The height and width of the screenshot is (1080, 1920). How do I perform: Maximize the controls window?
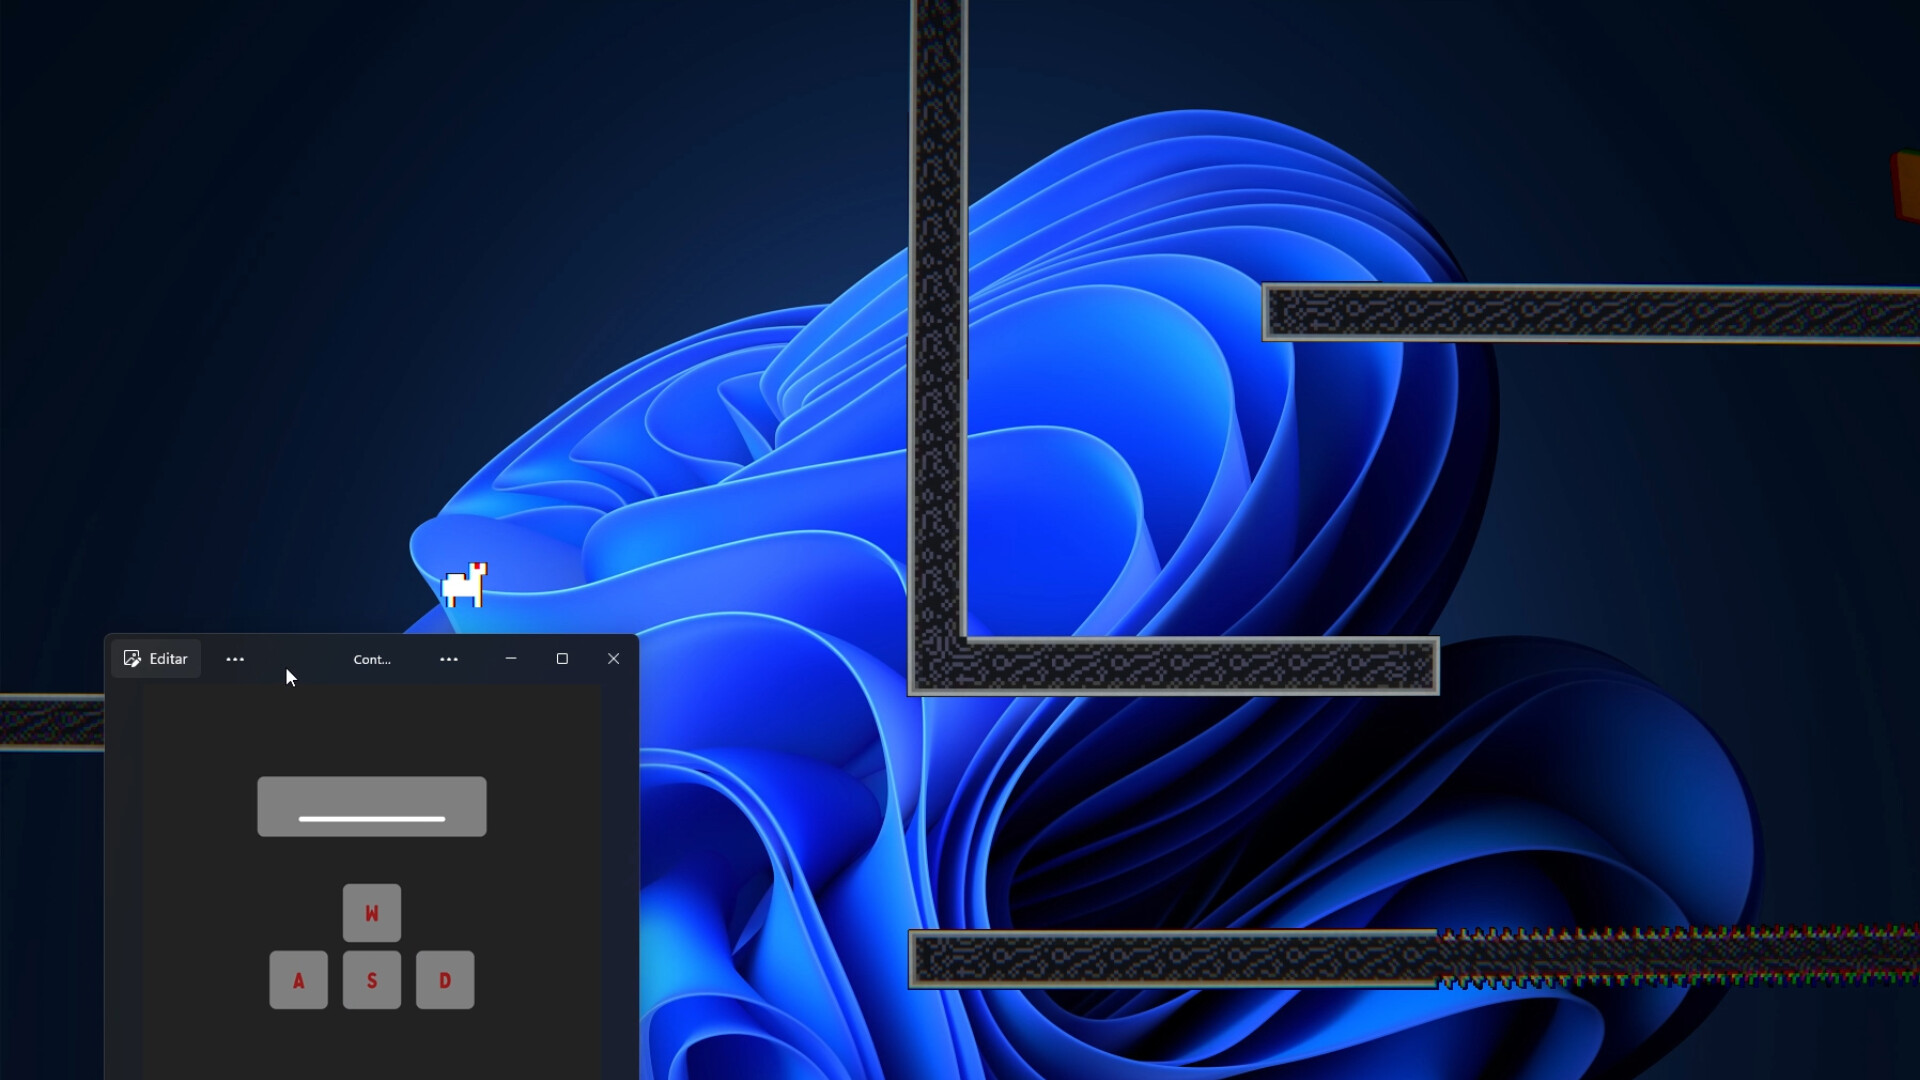click(x=562, y=659)
